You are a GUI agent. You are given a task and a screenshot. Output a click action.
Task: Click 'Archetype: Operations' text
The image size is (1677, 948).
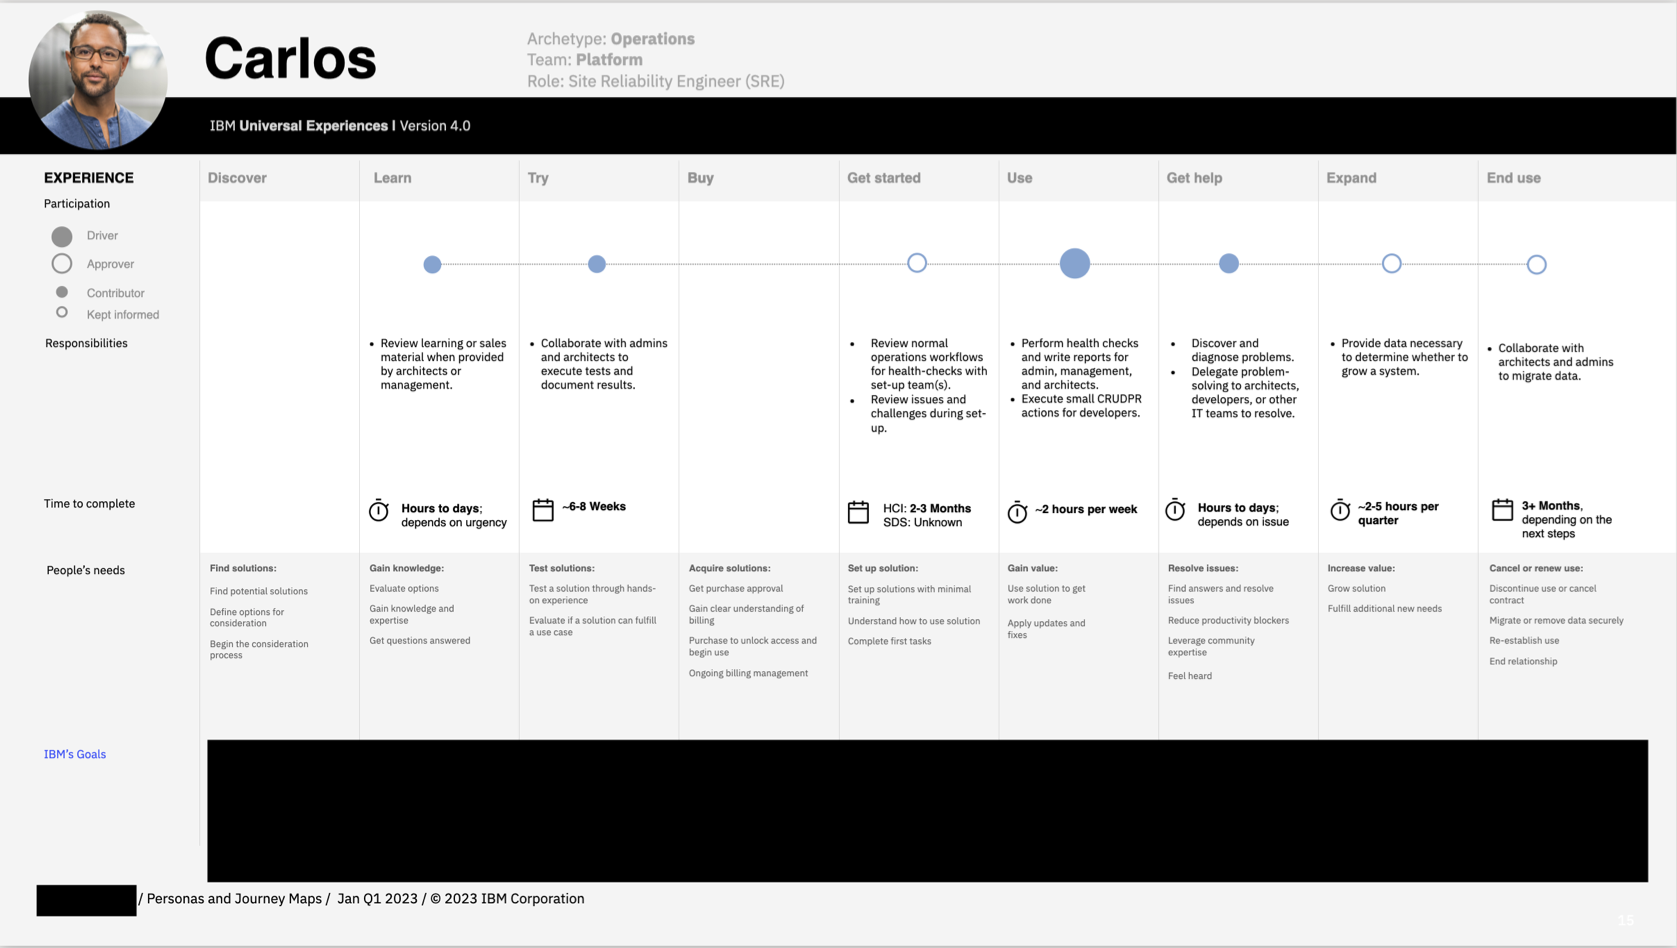coord(610,38)
